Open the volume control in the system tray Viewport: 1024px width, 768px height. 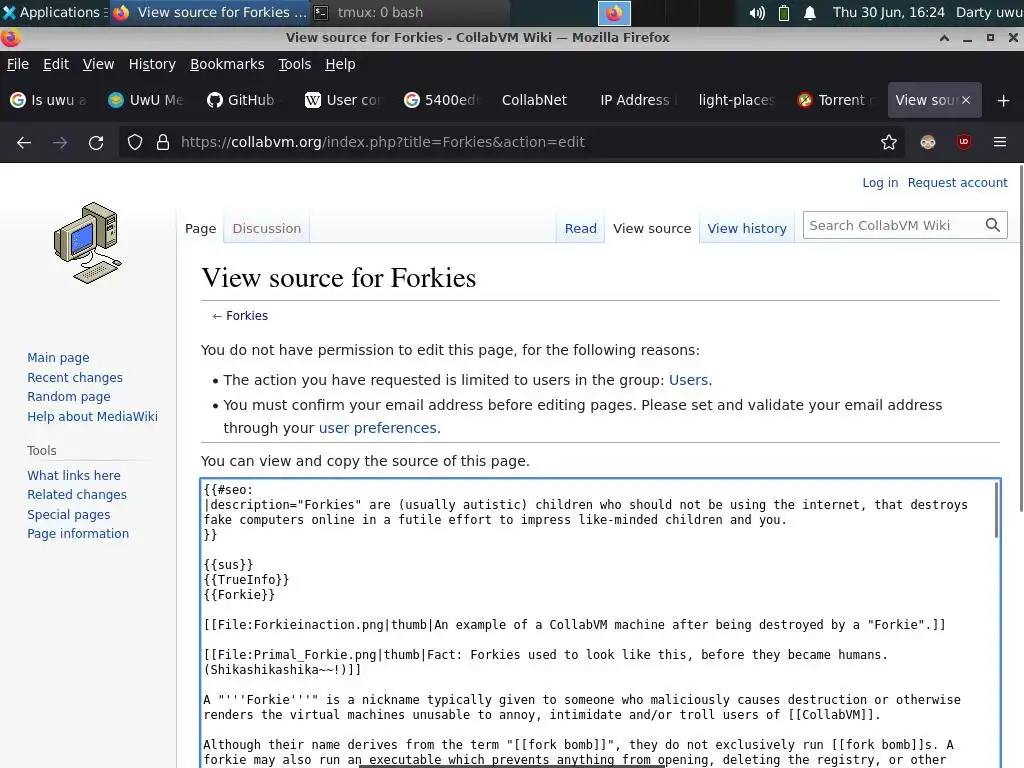coord(757,12)
